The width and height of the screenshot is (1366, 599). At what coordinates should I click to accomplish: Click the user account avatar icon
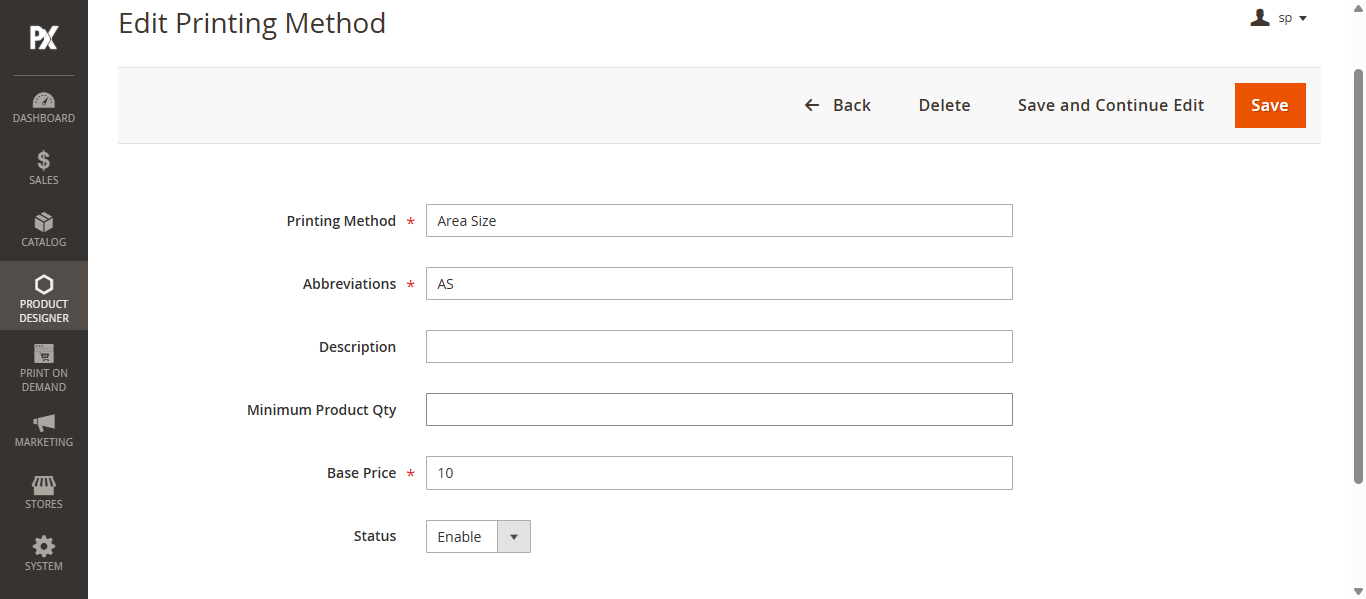click(x=1260, y=17)
